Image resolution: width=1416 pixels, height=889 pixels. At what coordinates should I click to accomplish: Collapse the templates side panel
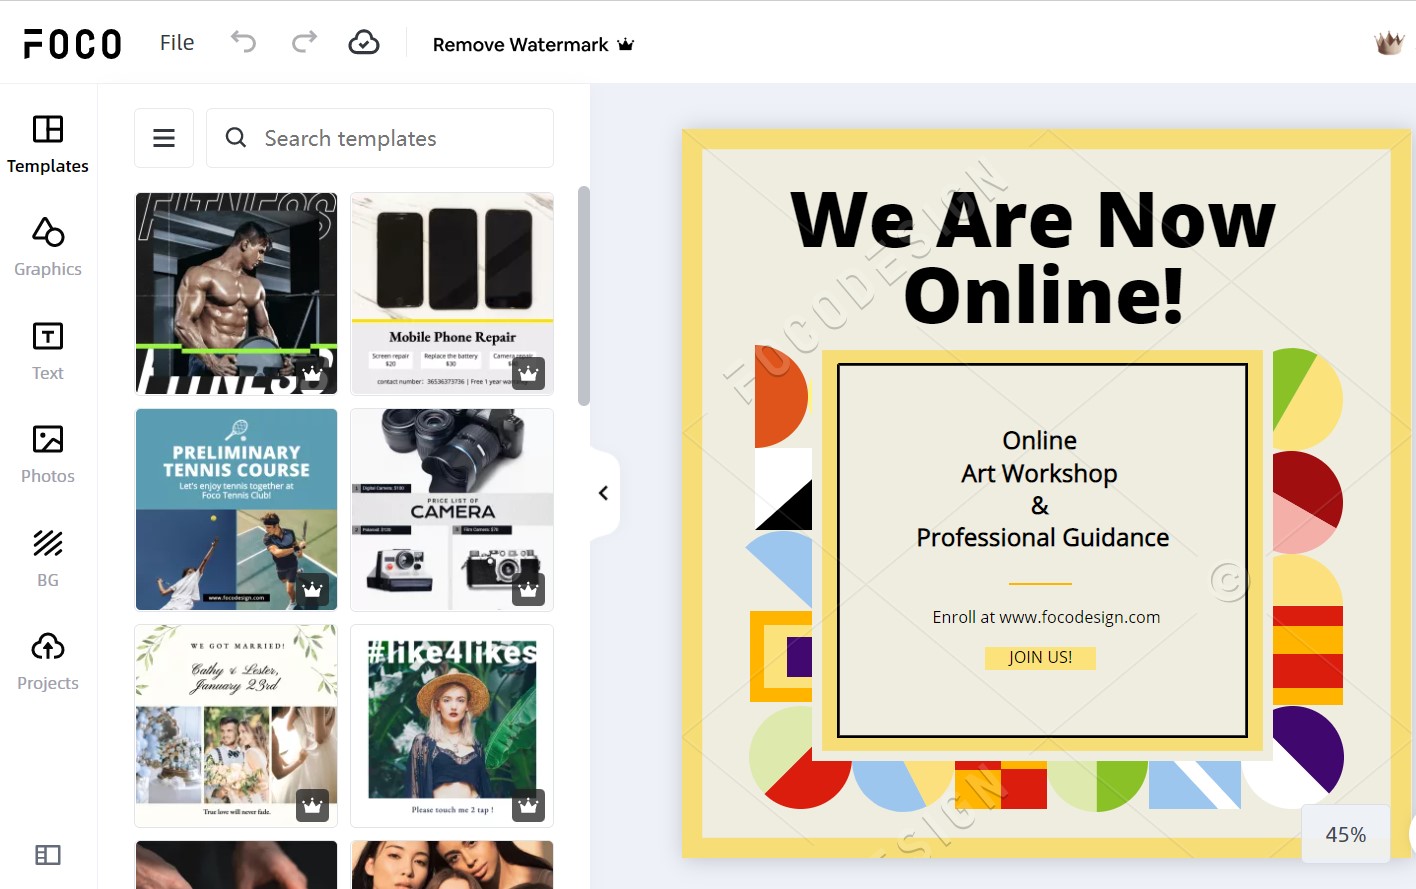tap(604, 493)
